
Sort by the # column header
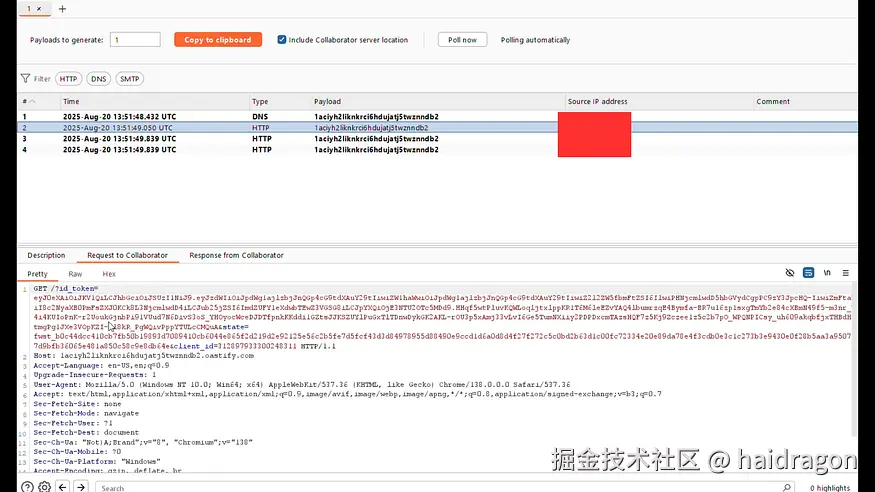click(x=39, y=102)
